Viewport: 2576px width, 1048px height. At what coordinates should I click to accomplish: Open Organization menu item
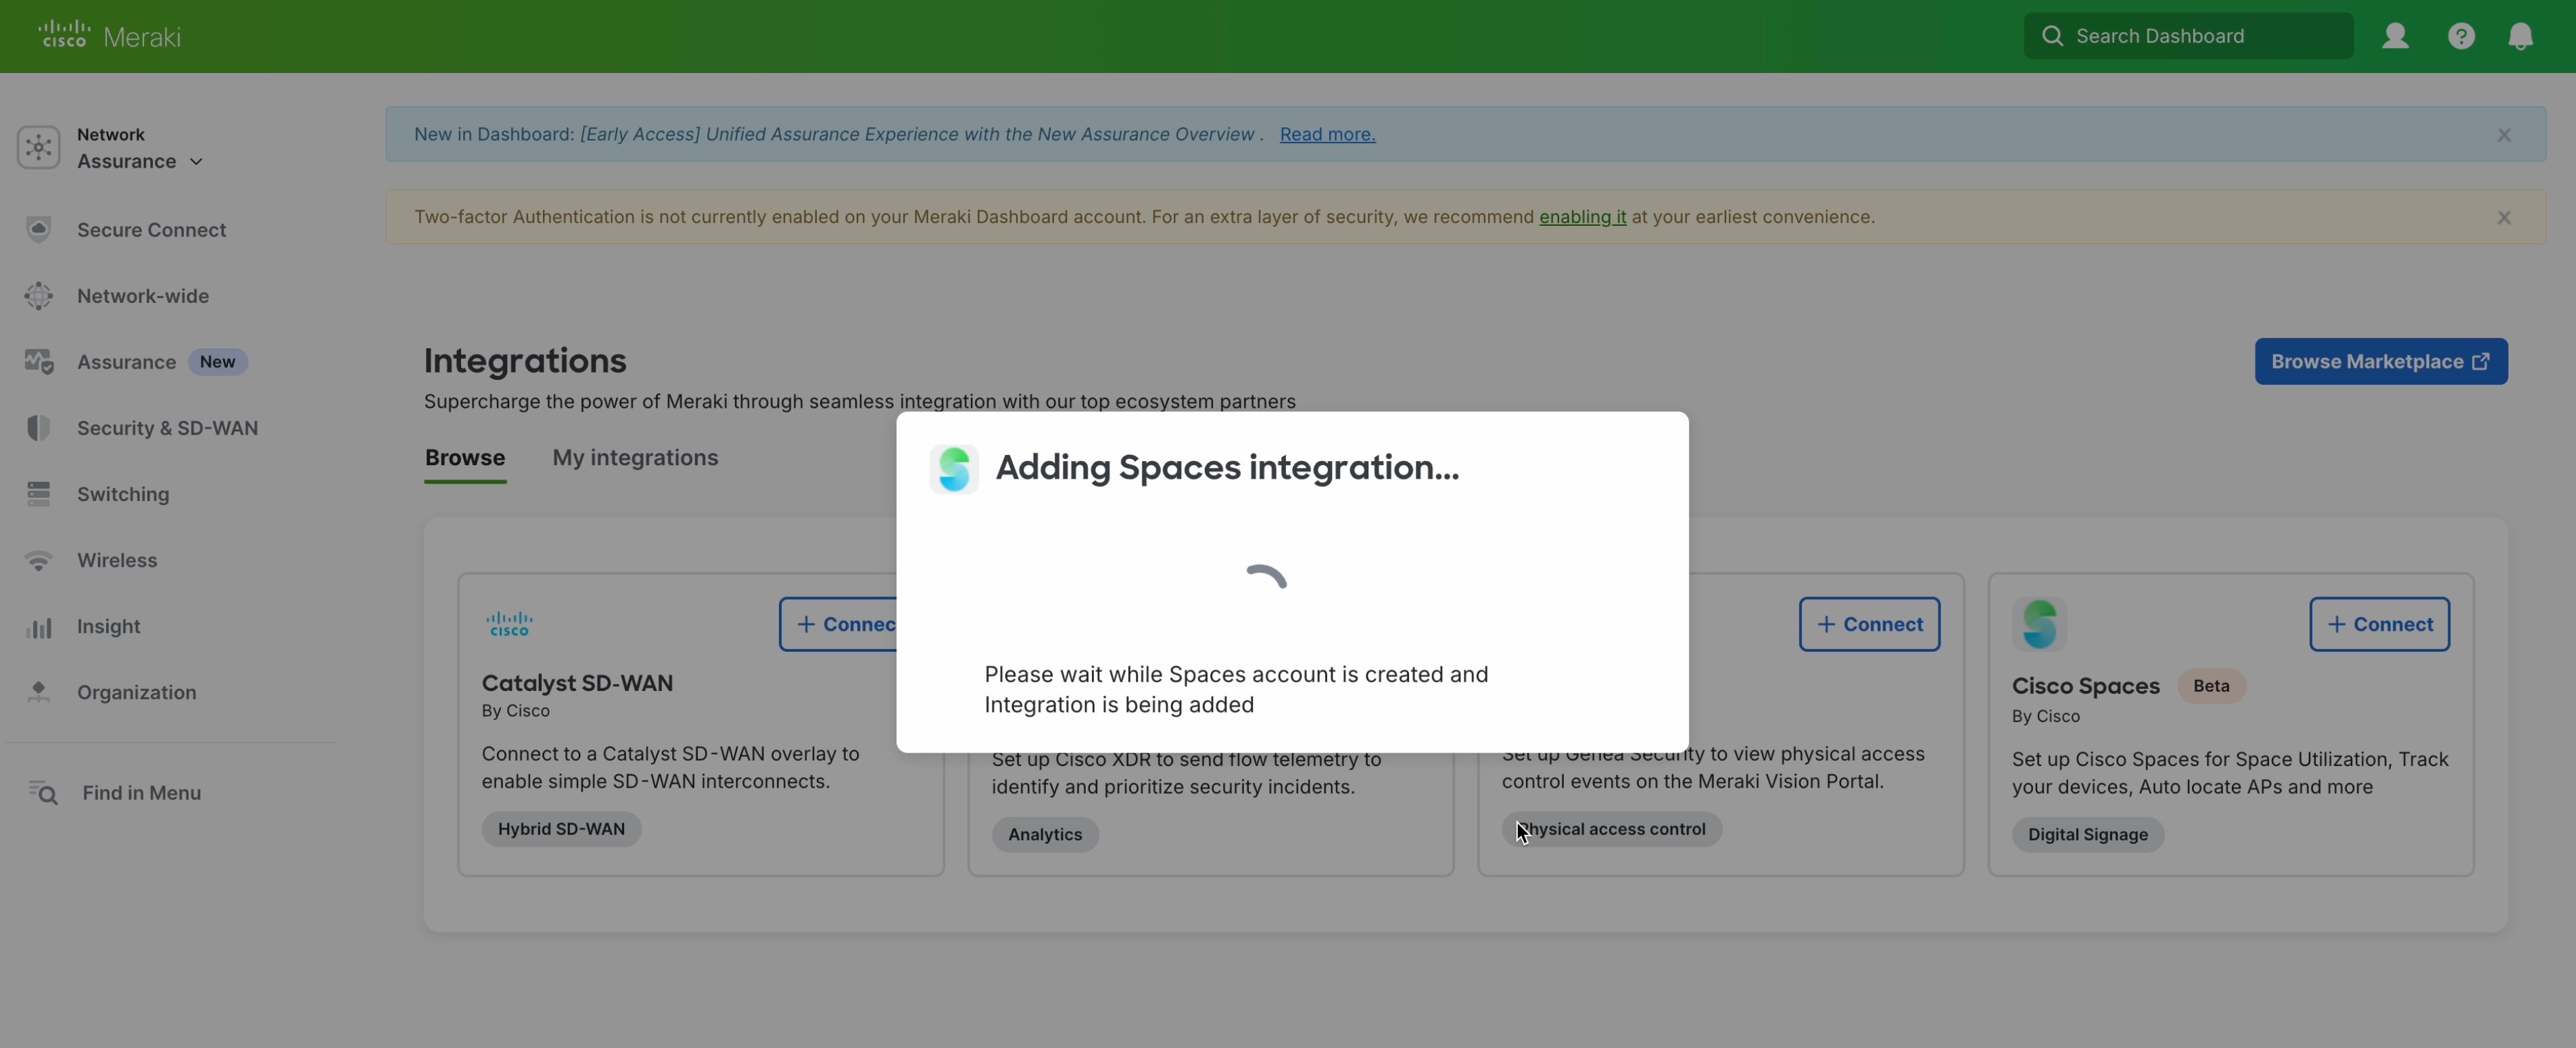tap(137, 692)
